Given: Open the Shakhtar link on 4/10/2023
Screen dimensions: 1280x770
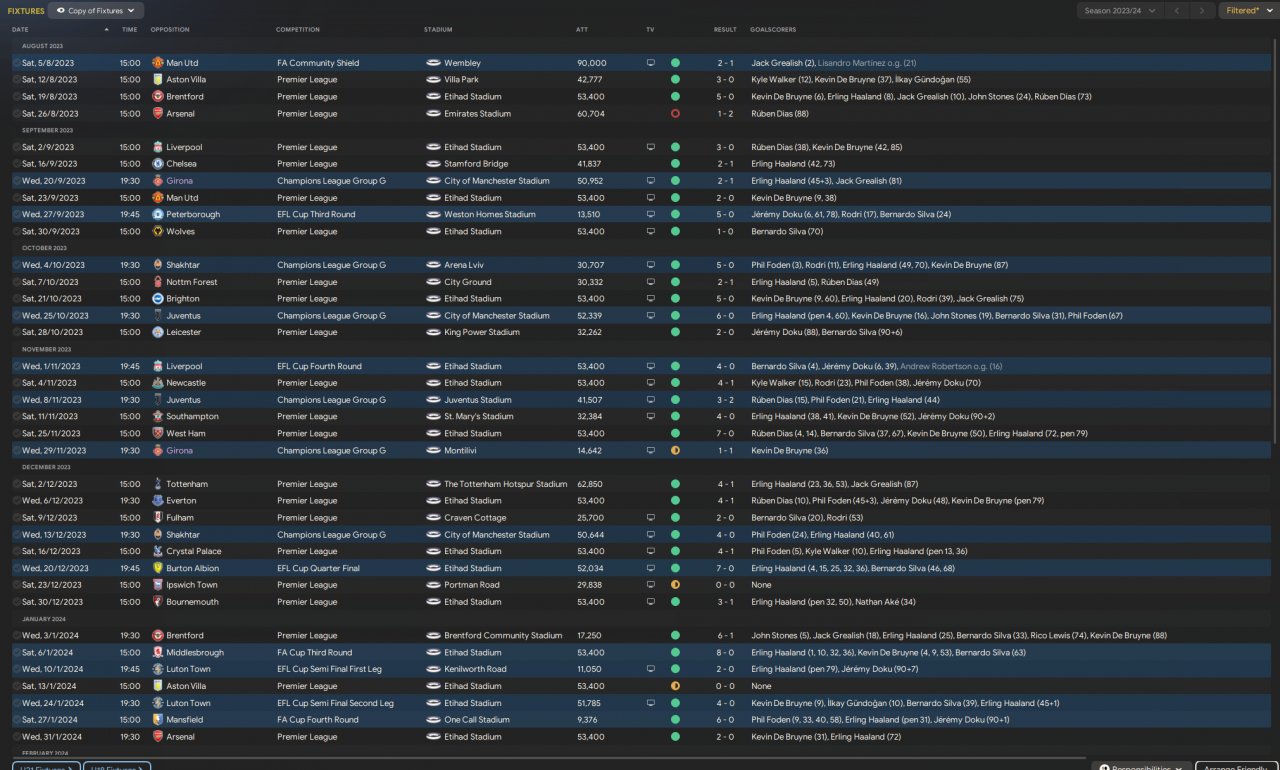Looking at the screenshot, I should coord(183,265).
